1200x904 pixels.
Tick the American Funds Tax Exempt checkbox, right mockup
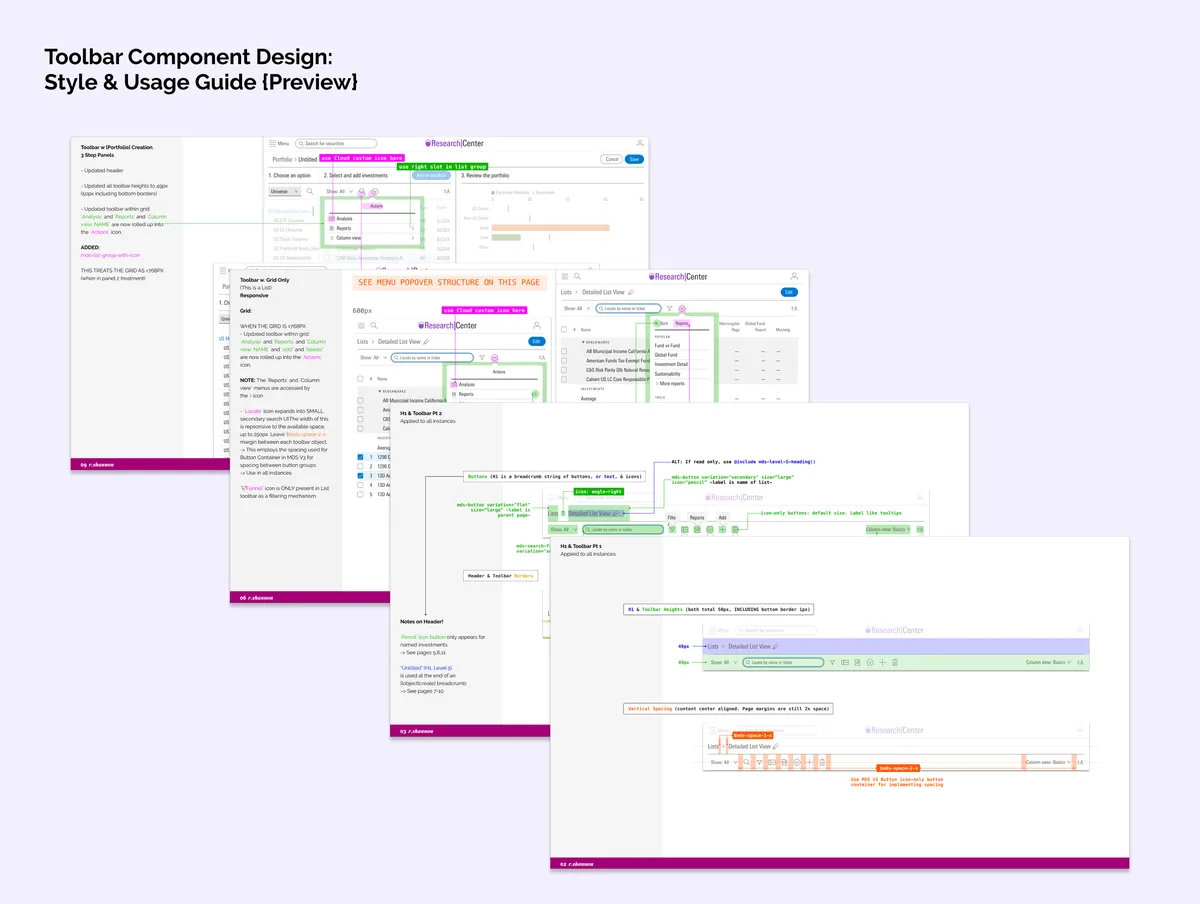coord(564,361)
